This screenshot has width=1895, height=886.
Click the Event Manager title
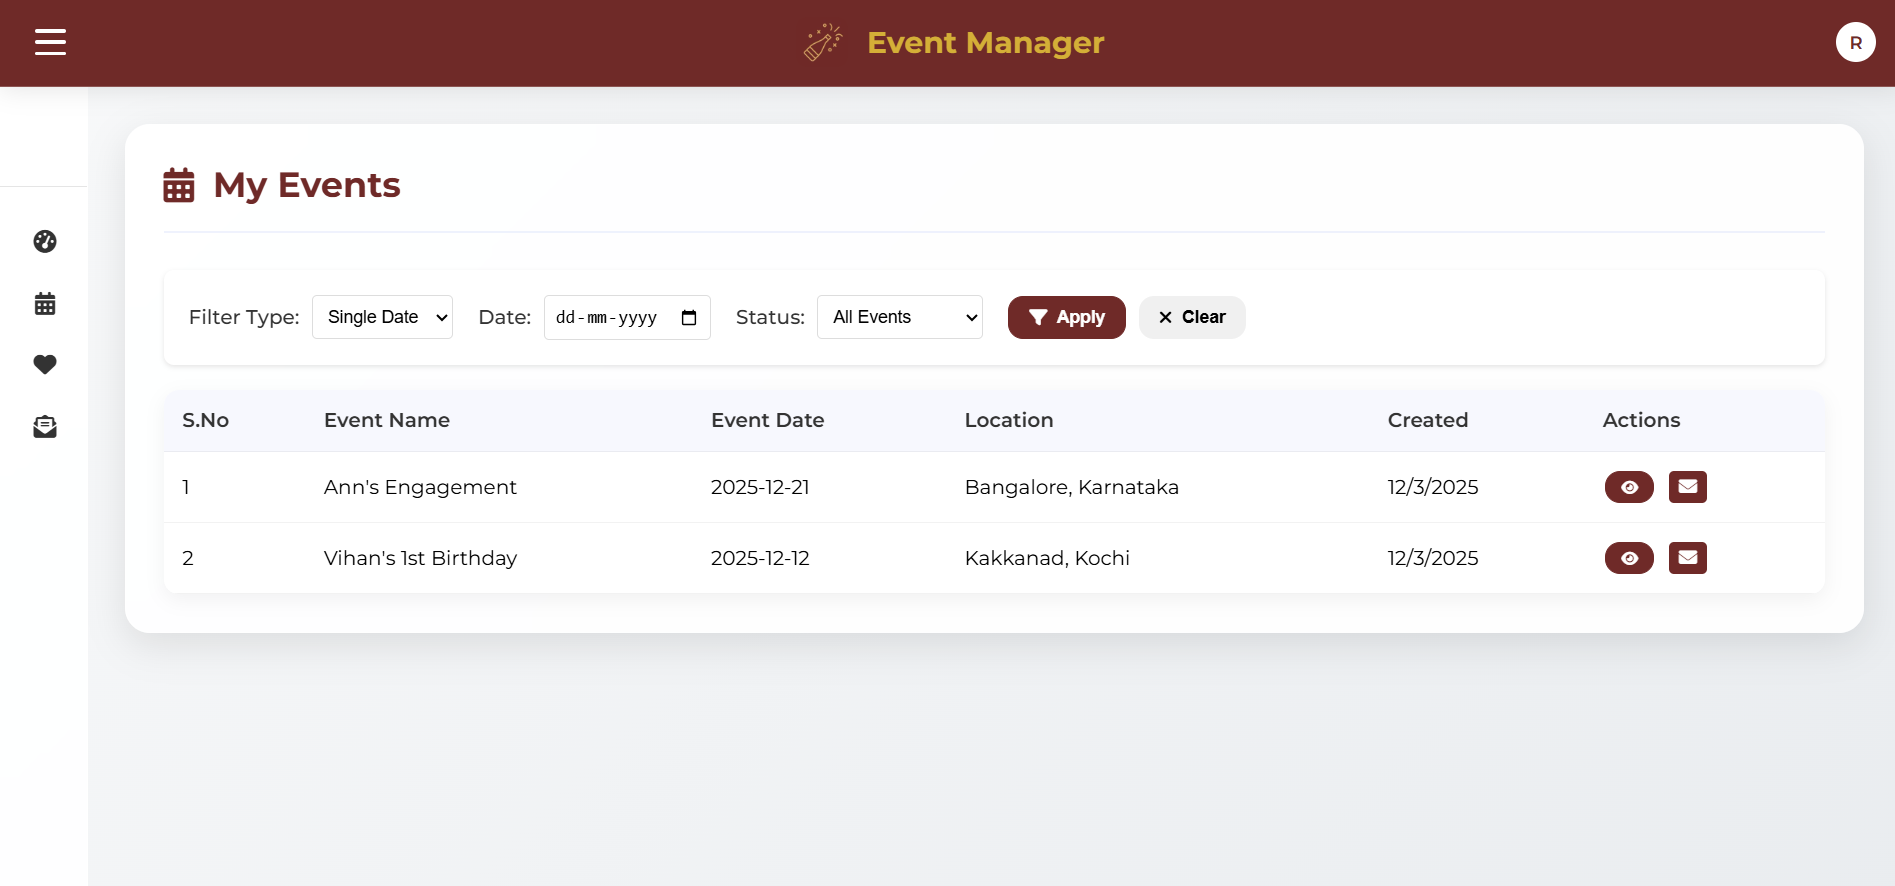985,43
